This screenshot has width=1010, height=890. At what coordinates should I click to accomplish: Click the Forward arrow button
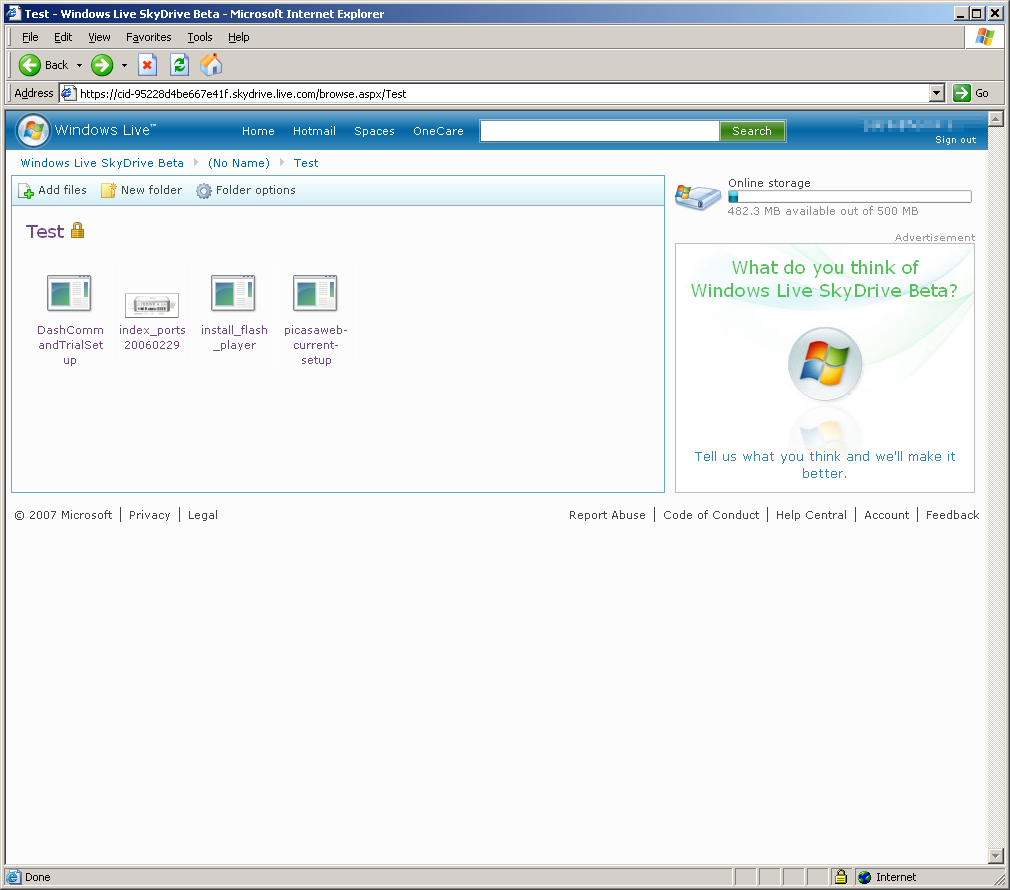(x=102, y=65)
